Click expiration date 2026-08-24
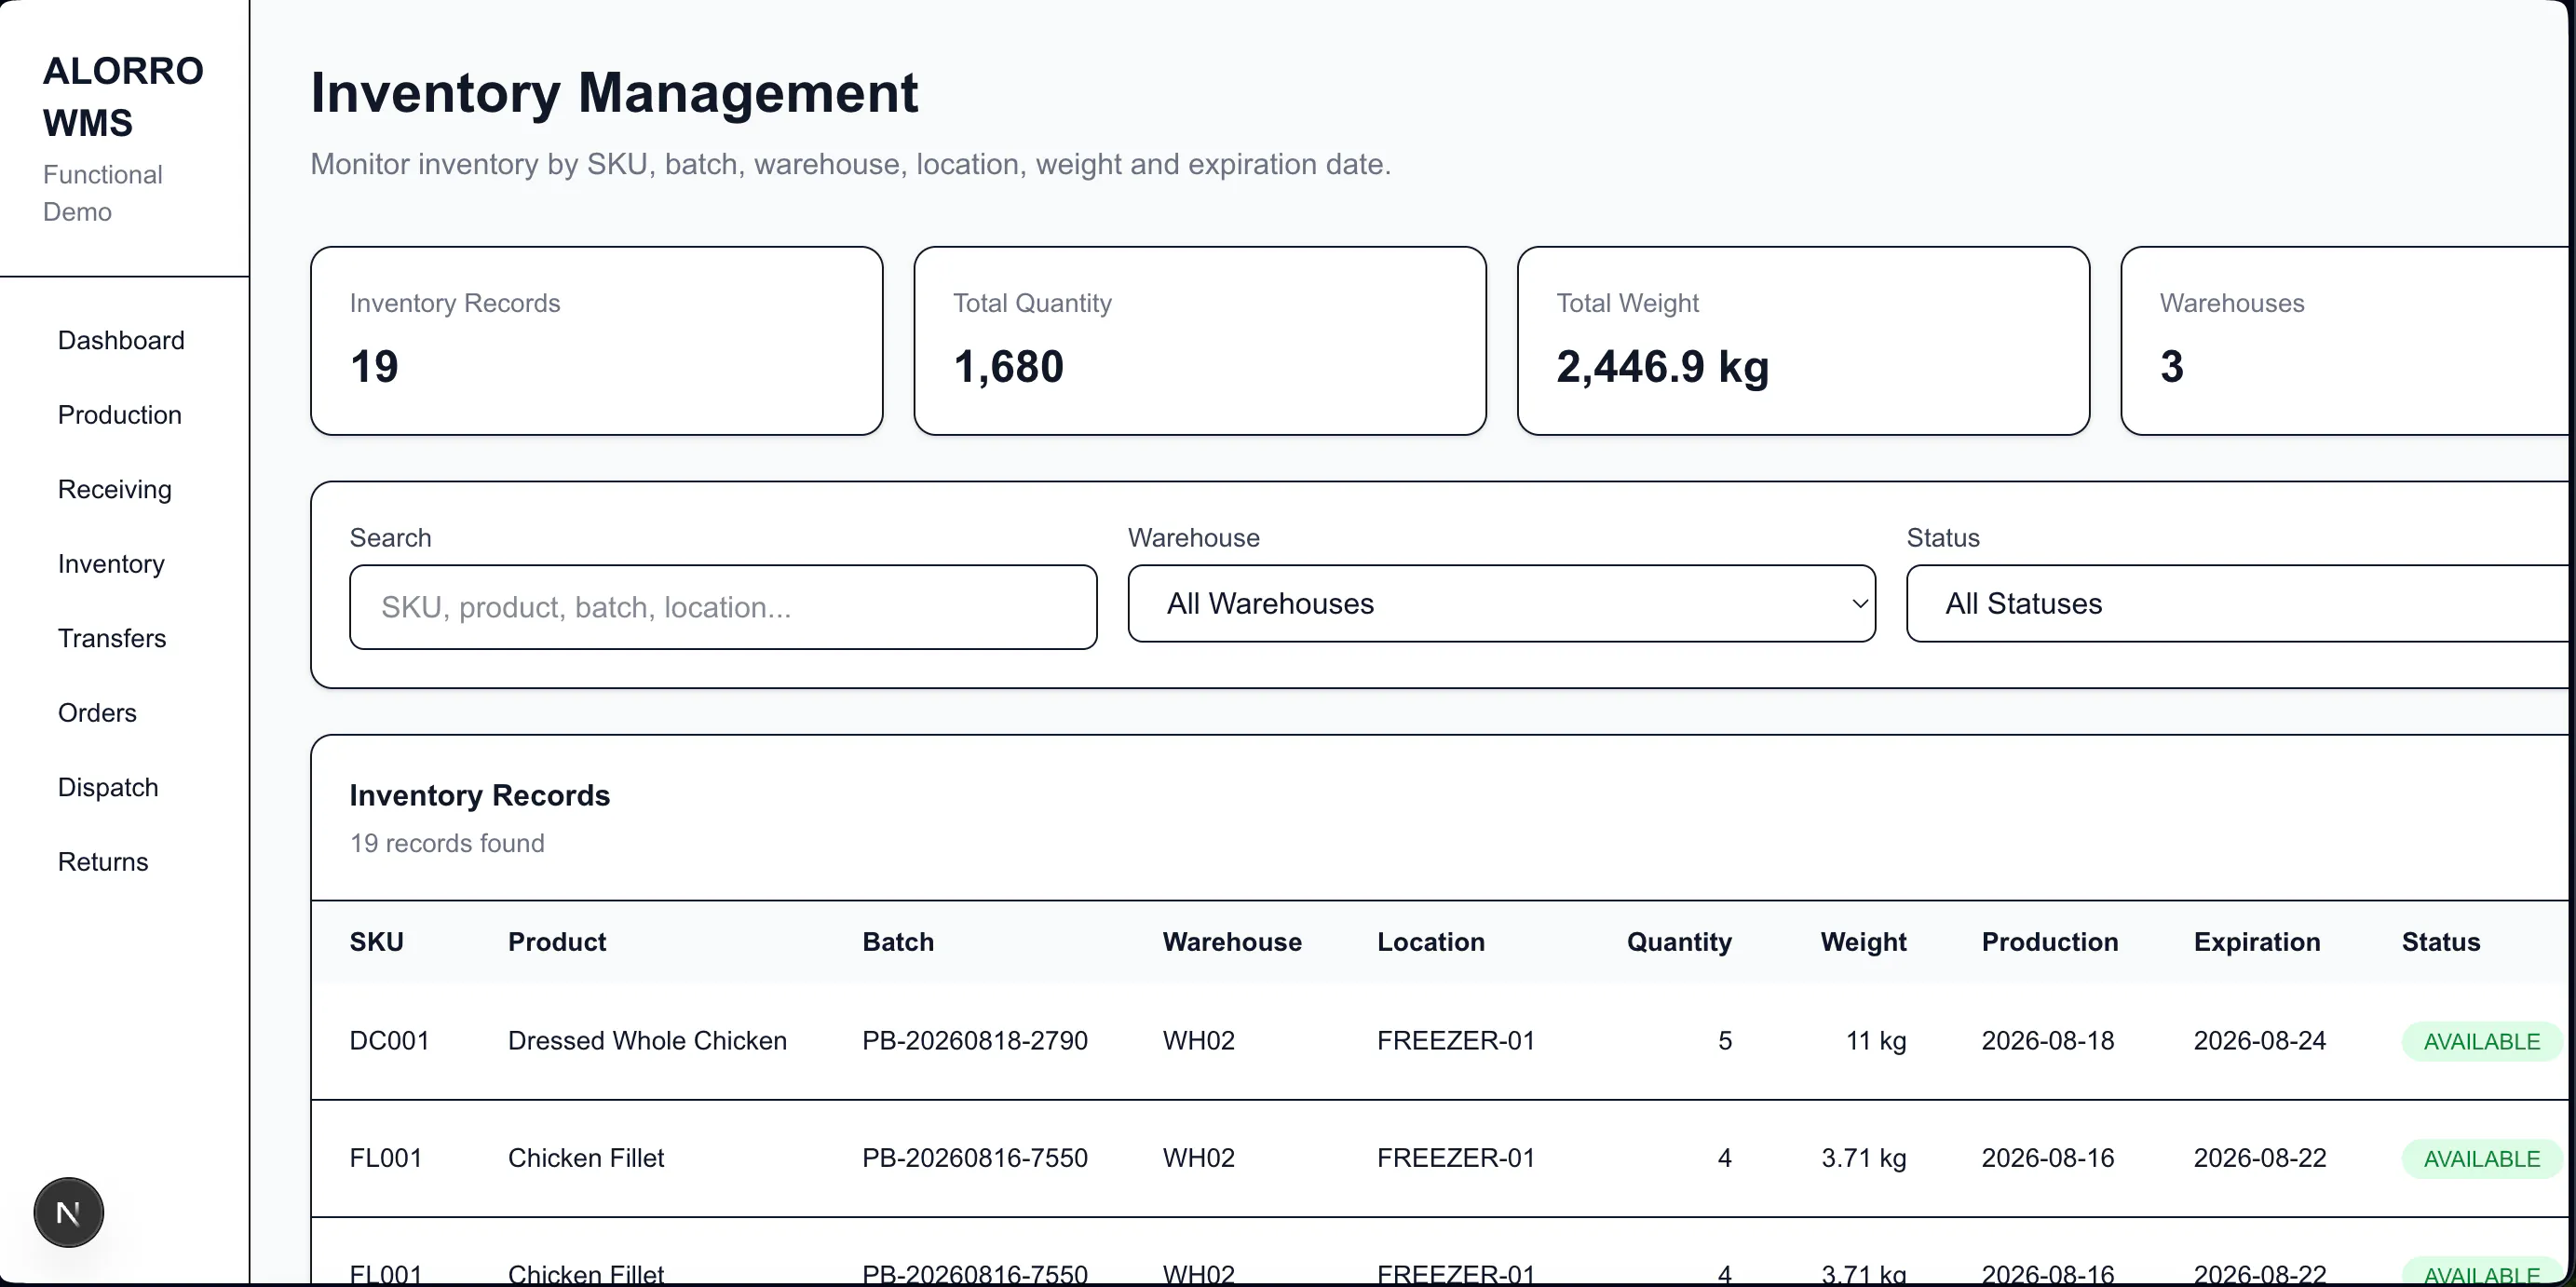The width and height of the screenshot is (2576, 1287). [2260, 1041]
